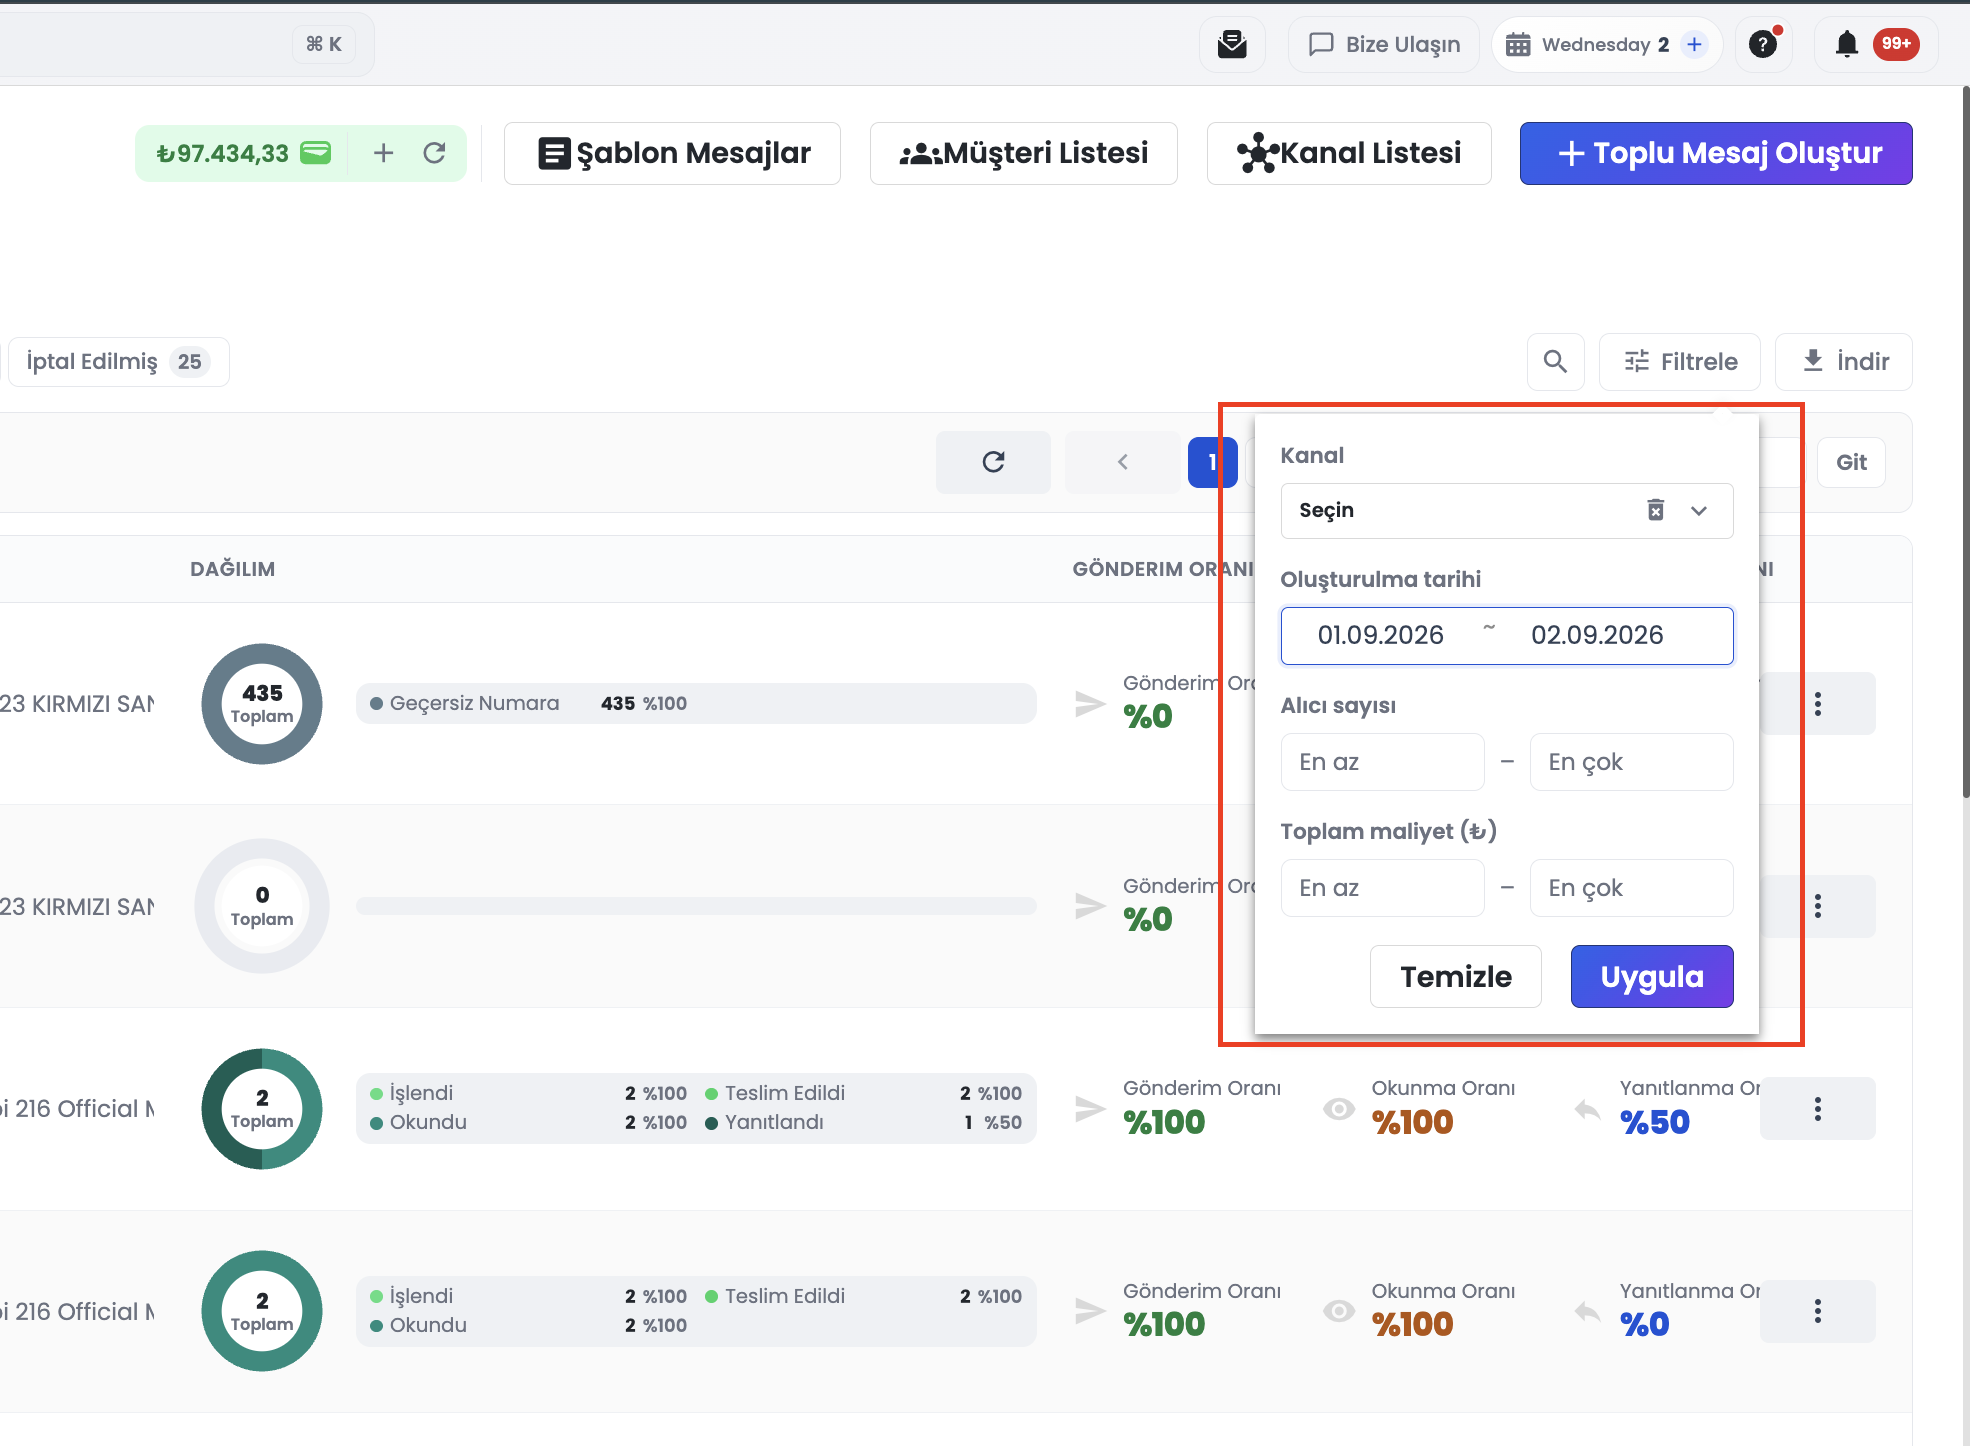The height and width of the screenshot is (1446, 1970).
Task: Click Okunma Oranı eye icon in %50 row
Action: click(x=1339, y=1108)
